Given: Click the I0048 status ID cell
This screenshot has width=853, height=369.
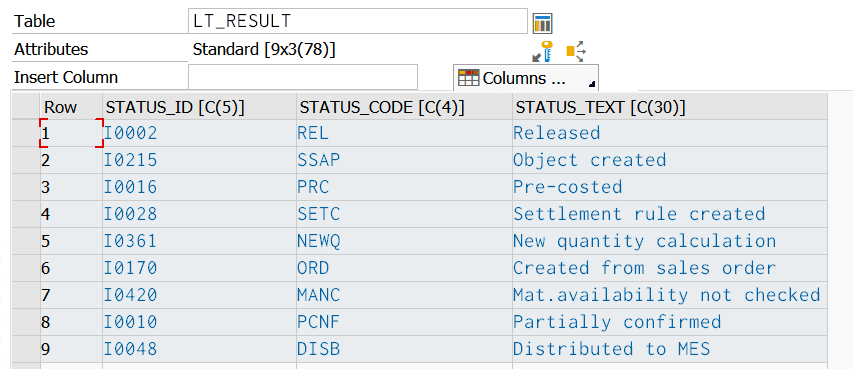Looking at the screenshot, I should pyautogui.click(x=199, y=348).
